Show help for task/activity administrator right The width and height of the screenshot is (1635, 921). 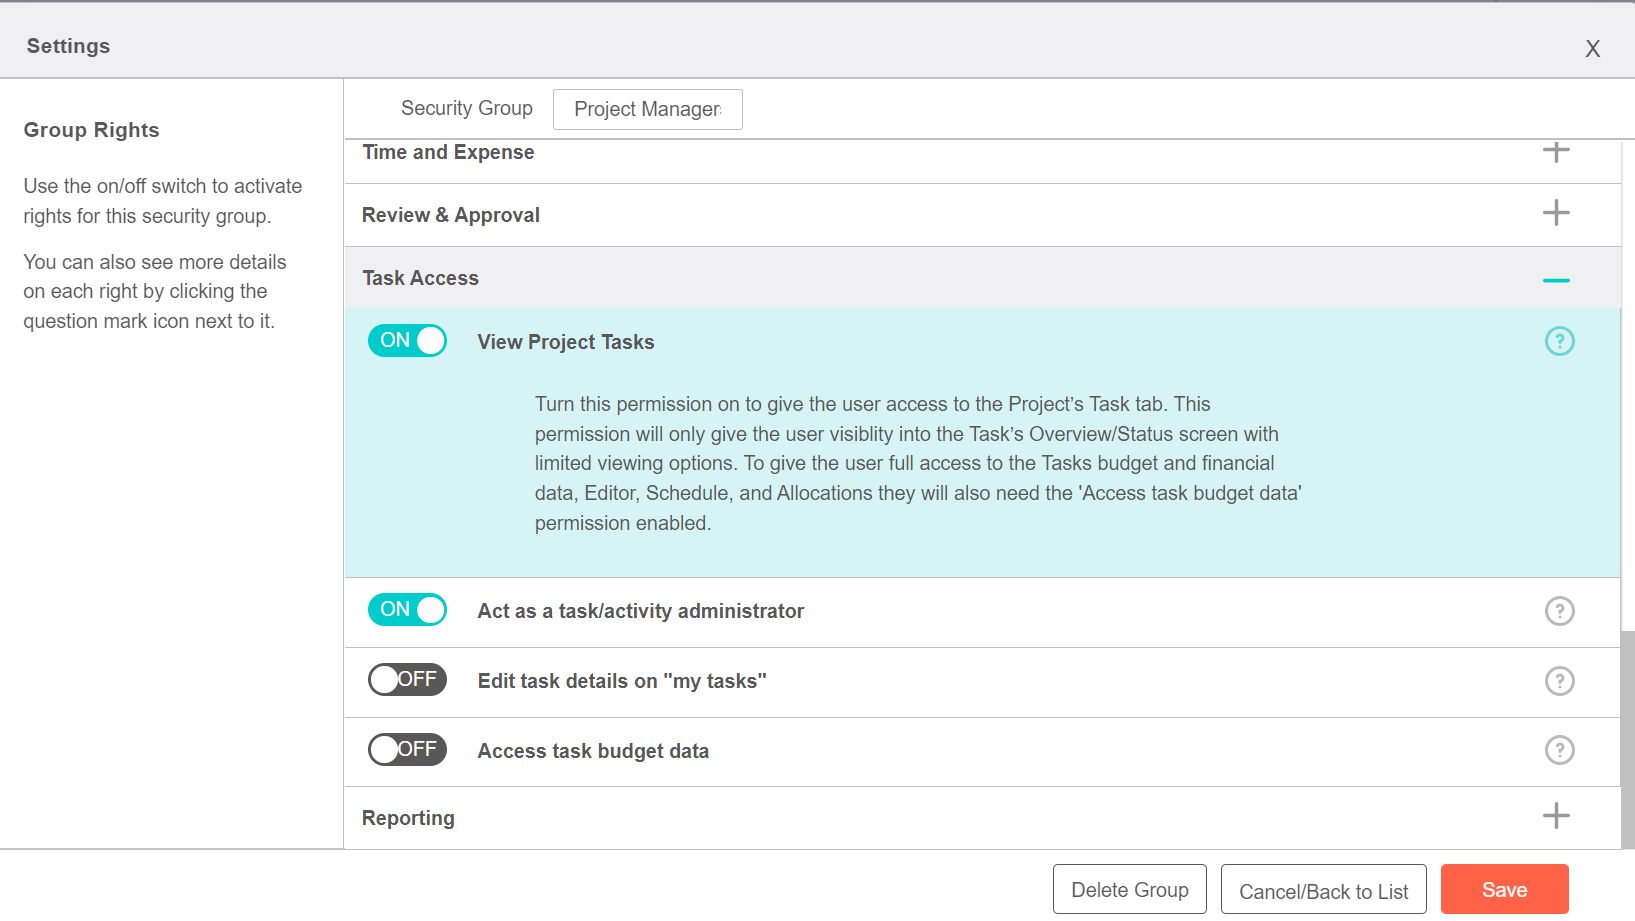point(1559,611)
